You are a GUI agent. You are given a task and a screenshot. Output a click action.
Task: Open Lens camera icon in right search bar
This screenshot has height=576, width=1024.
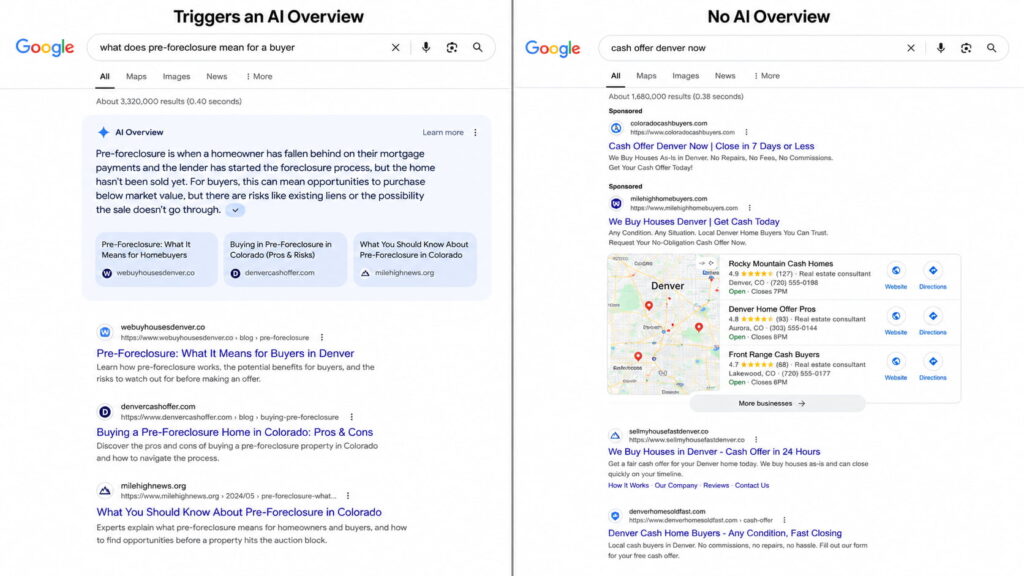pos(966,48)
